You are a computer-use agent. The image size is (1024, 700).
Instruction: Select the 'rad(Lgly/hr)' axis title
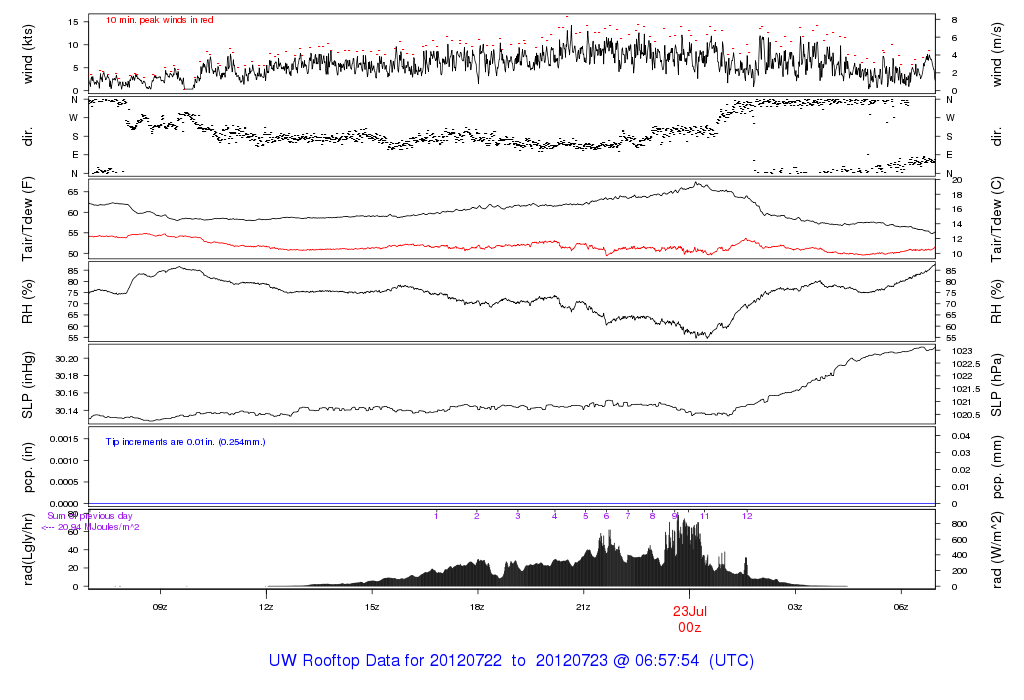coord(27,549)
